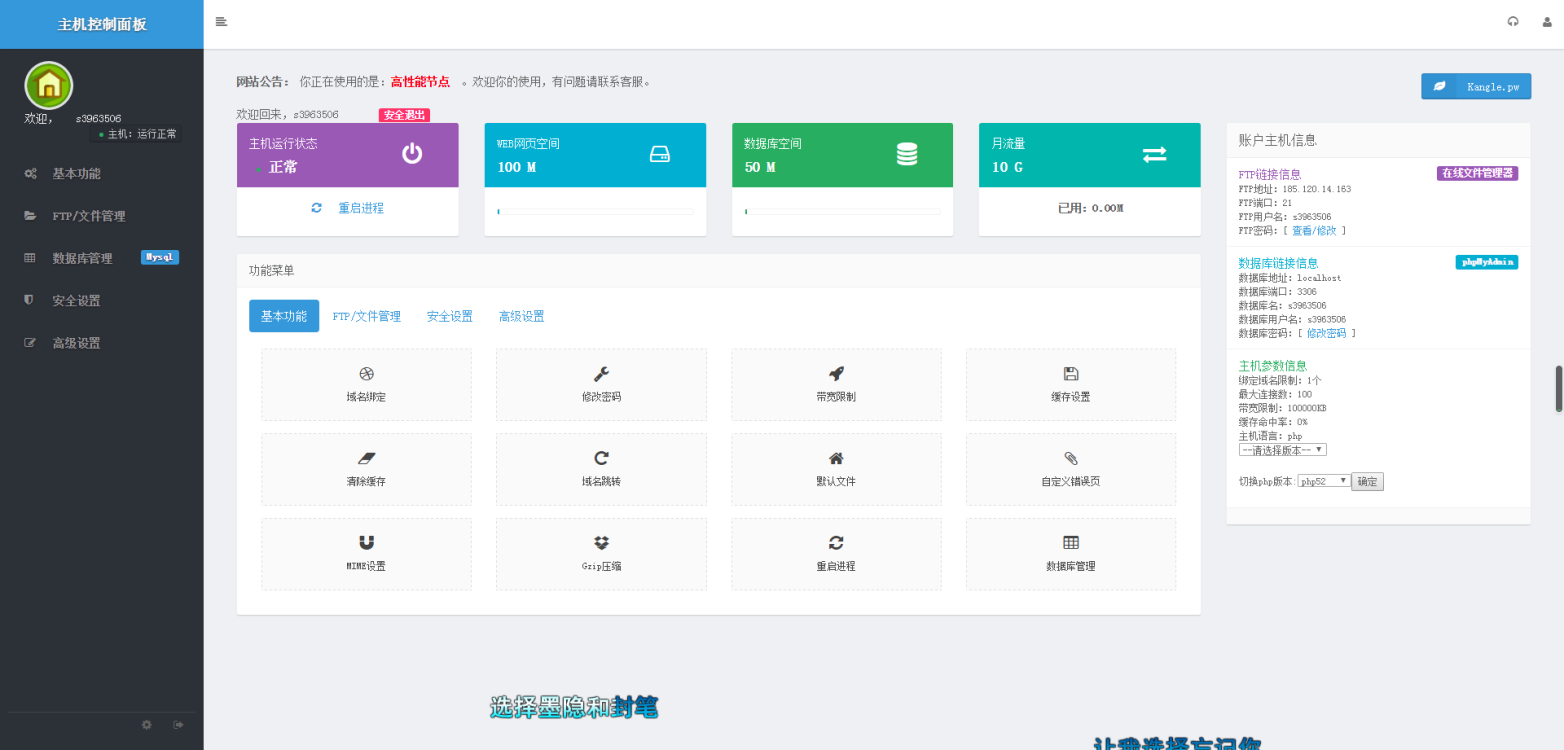Open the Gzip压缩 tile
This screenshot has width=1564, height=750.
click(x=601, y=554)
